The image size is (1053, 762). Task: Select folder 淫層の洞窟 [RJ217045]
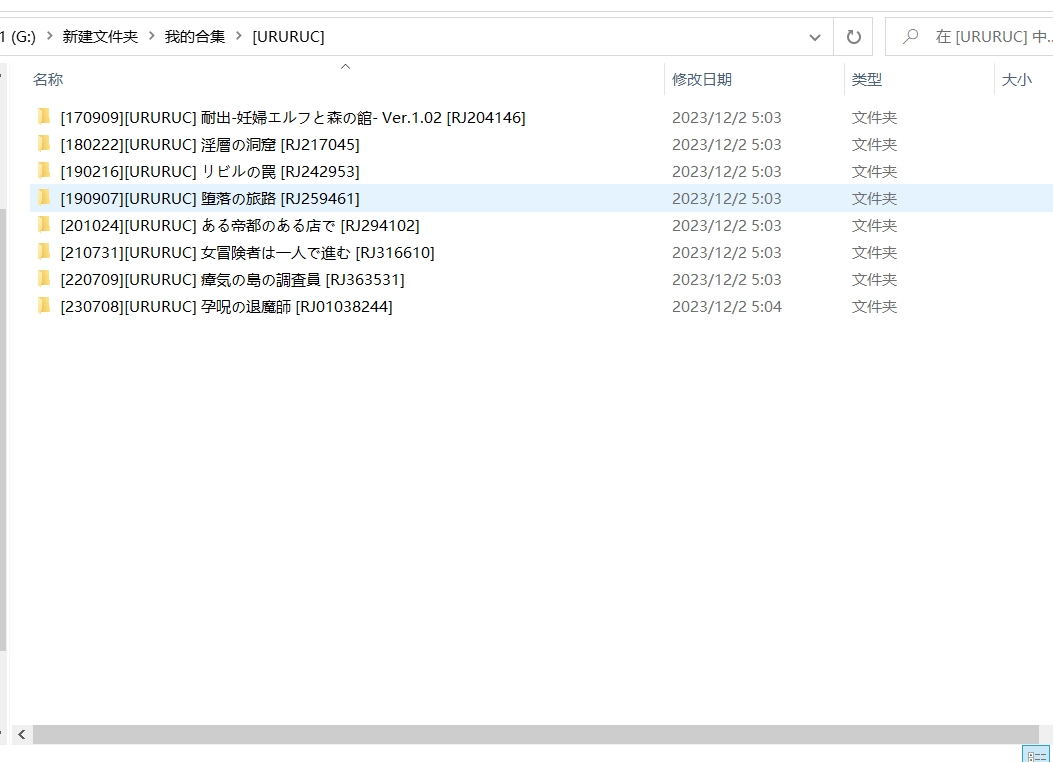point(210,144)
